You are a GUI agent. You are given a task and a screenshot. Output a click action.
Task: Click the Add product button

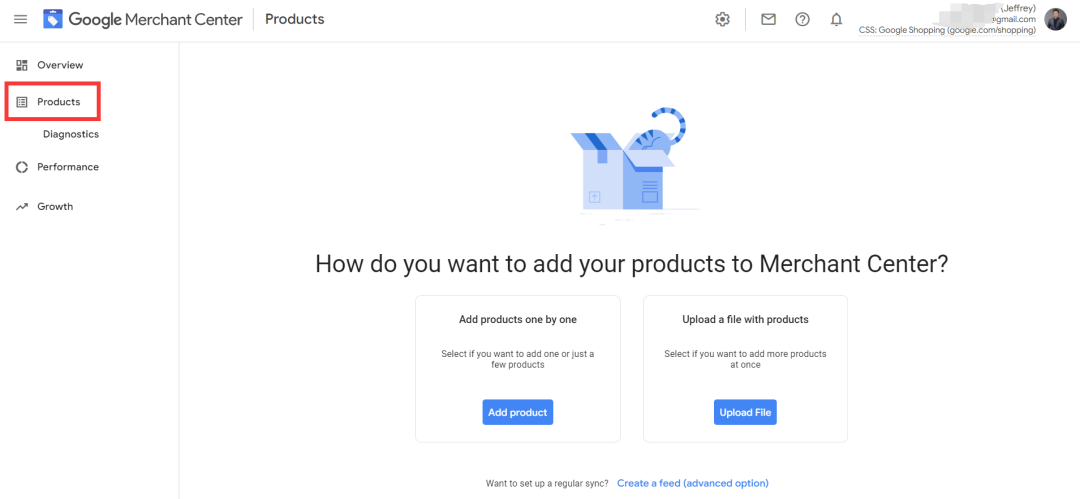[517, 412]
